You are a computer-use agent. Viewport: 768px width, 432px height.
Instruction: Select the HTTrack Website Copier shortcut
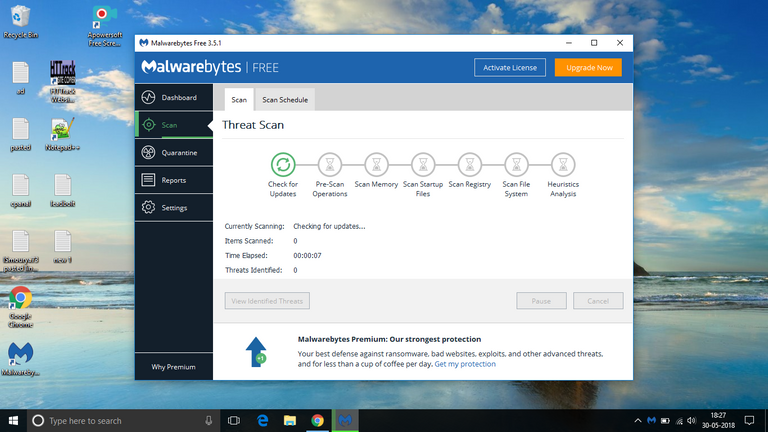tap(62, 82)
